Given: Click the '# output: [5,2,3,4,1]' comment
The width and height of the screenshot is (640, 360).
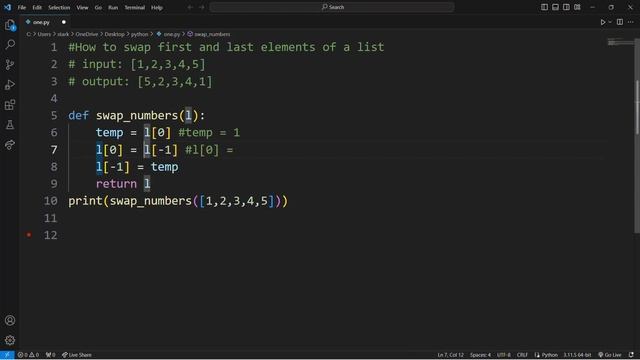Looking at the screenshot, I should click(x=140, y=81).
